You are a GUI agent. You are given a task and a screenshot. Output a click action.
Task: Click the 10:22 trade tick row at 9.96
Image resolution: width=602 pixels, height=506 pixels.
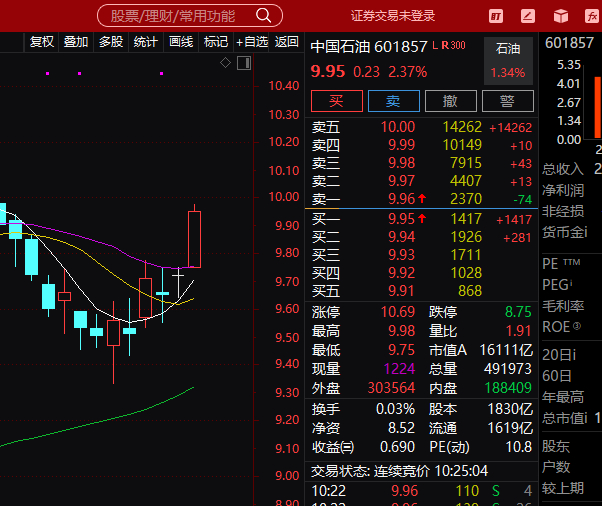422,491
